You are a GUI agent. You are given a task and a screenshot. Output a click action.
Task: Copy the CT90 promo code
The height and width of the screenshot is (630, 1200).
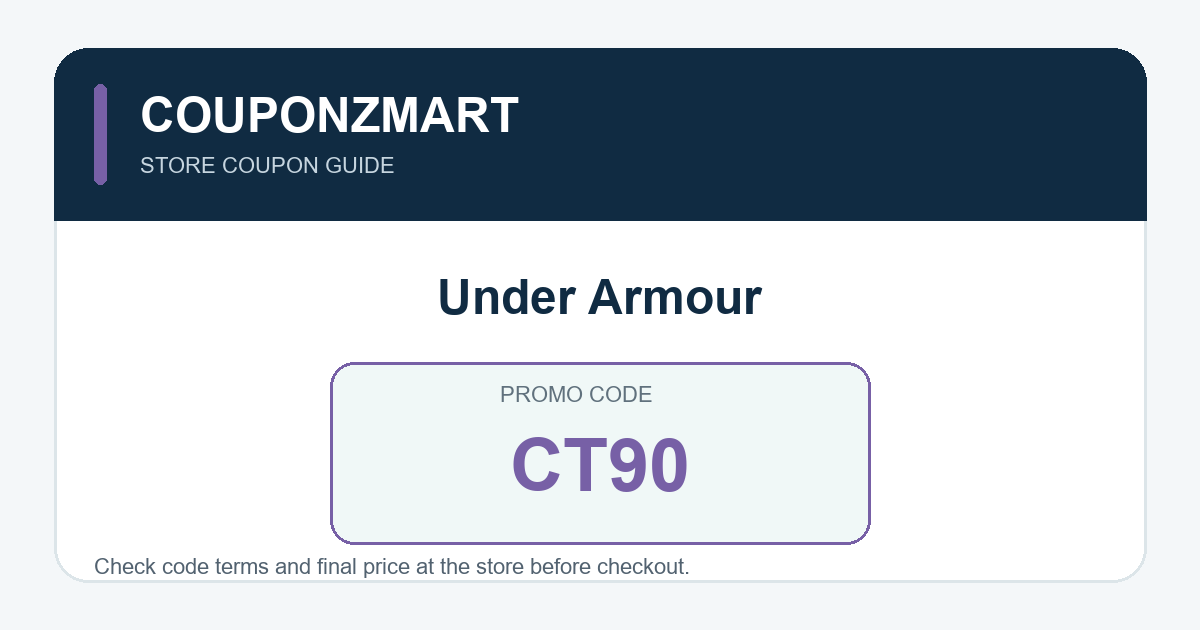[600, 466]
